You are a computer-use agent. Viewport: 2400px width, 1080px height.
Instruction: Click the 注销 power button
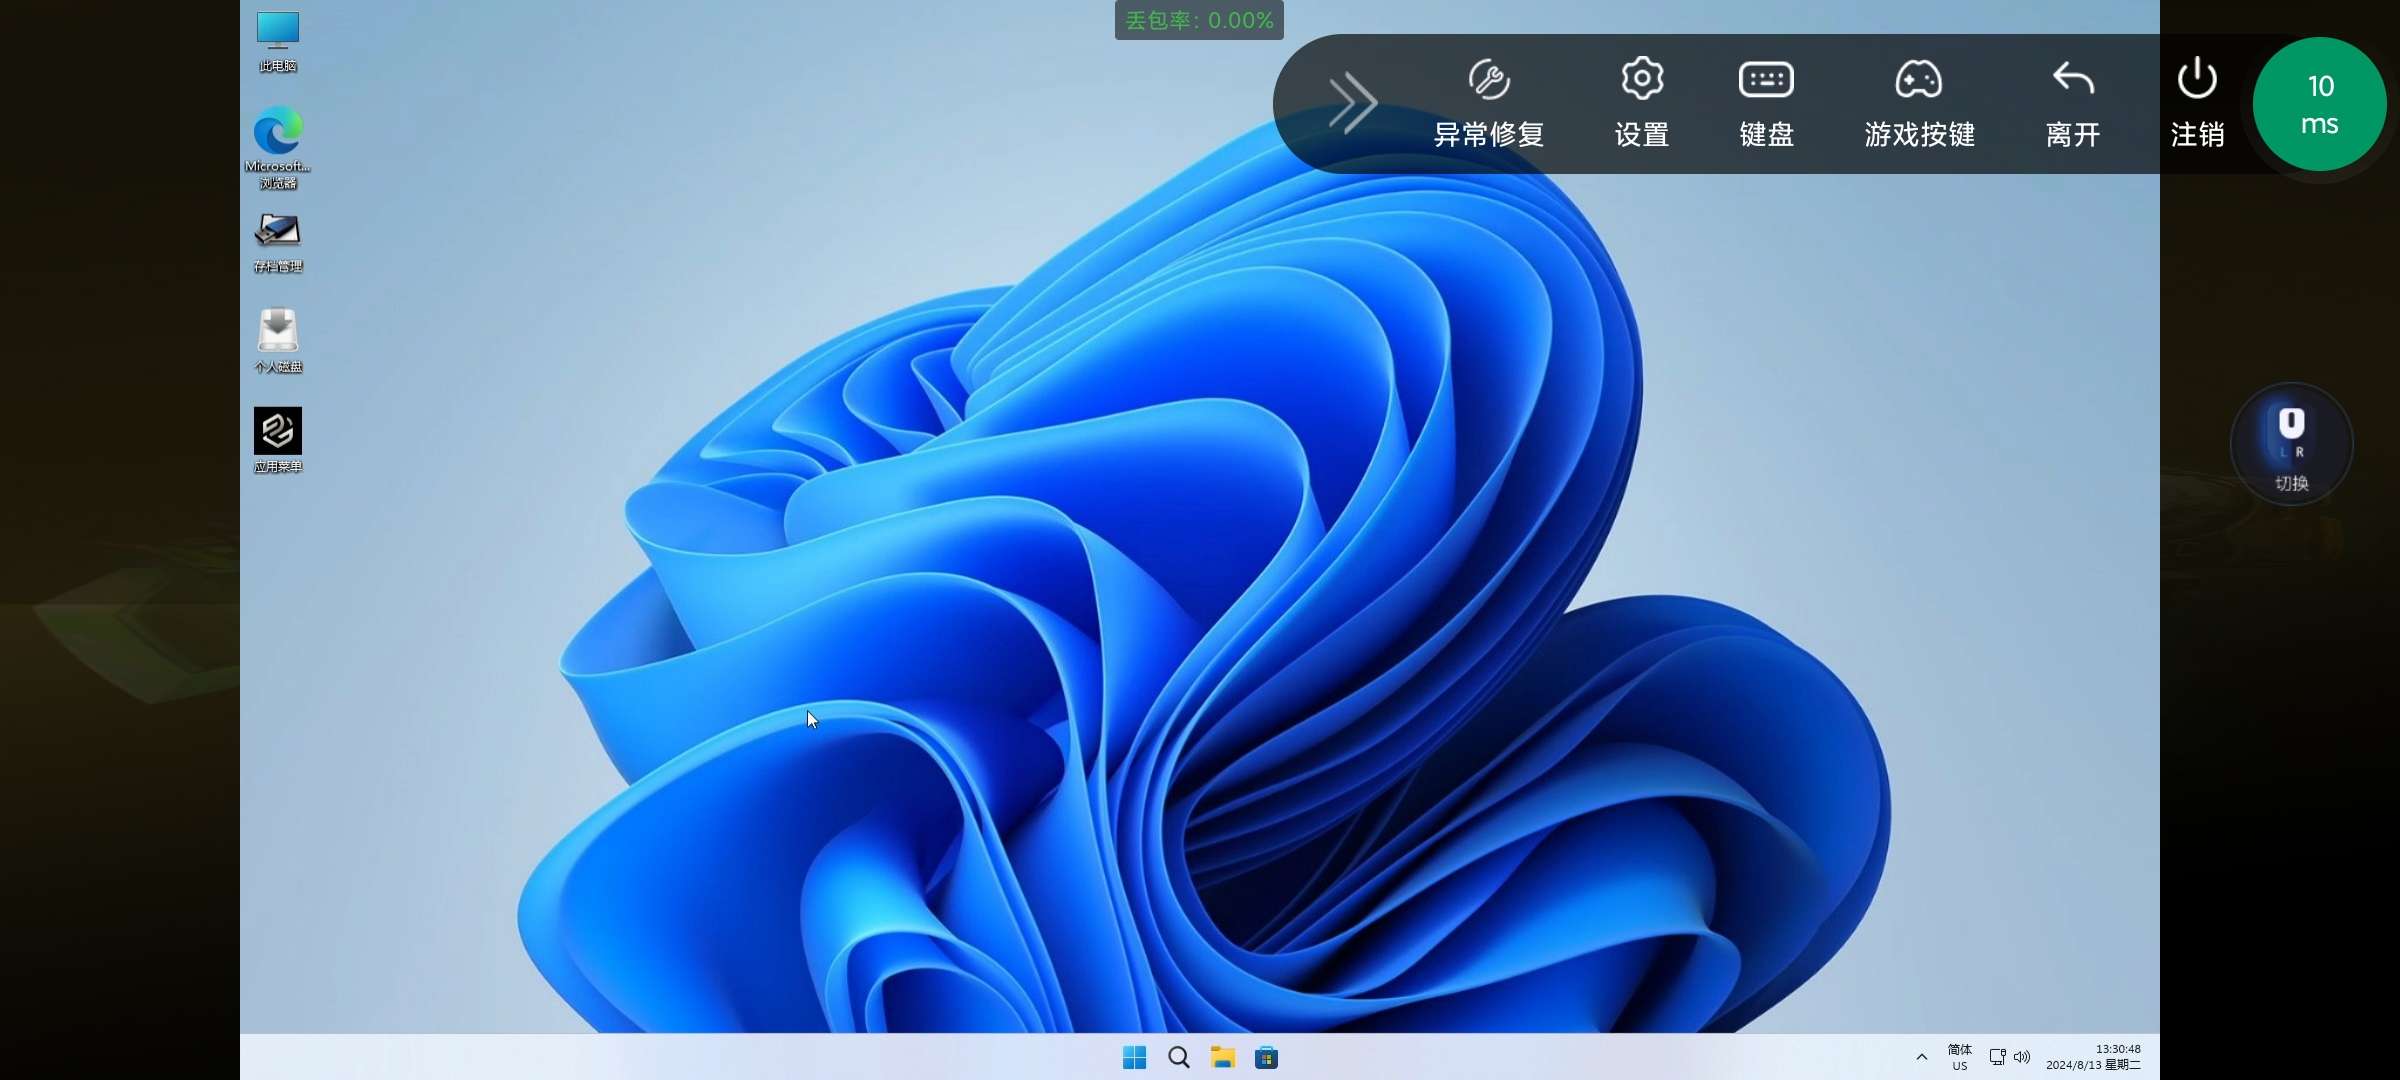click(2197, 104)
